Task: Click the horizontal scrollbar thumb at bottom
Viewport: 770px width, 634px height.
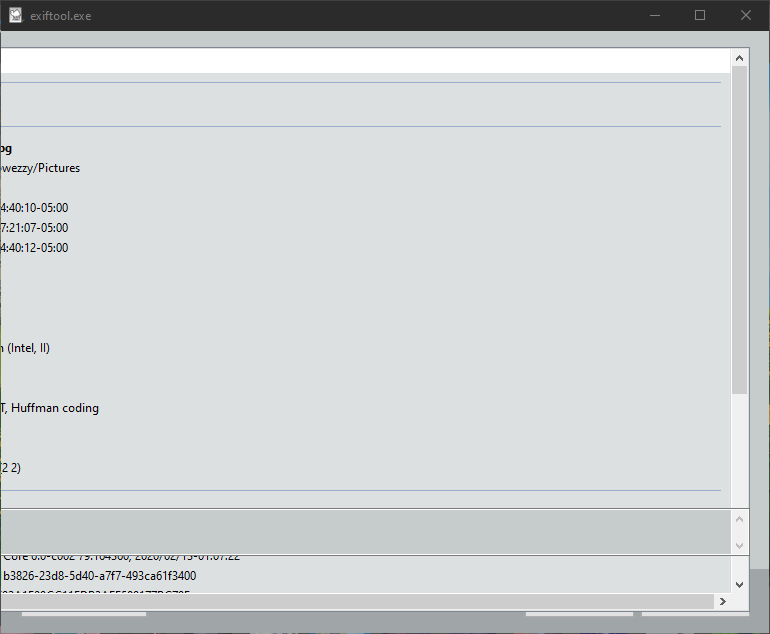Action: pyautogui.click(x=357, y=601)
